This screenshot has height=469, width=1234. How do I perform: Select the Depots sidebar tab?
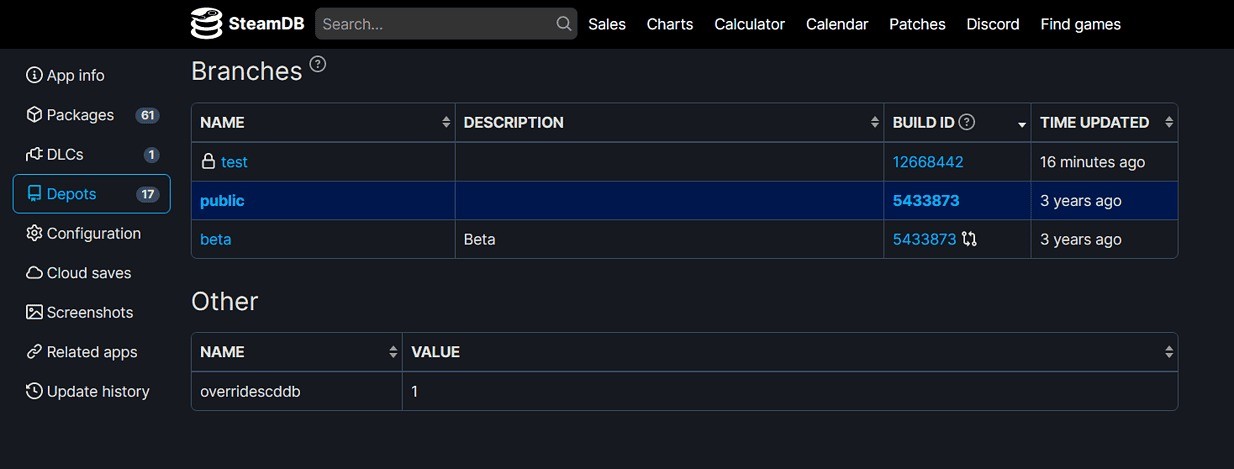[x=92, y=194]
